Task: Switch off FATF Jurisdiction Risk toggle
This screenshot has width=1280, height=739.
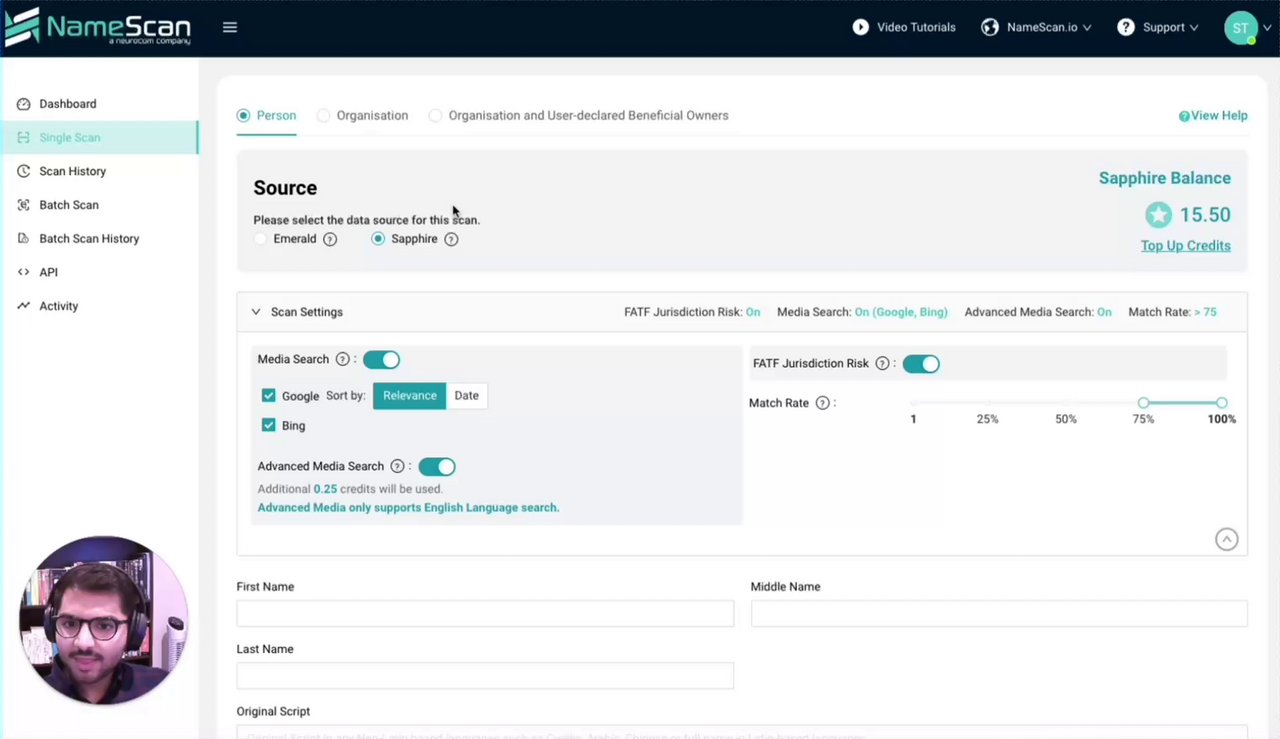Action: coord(921,364)
